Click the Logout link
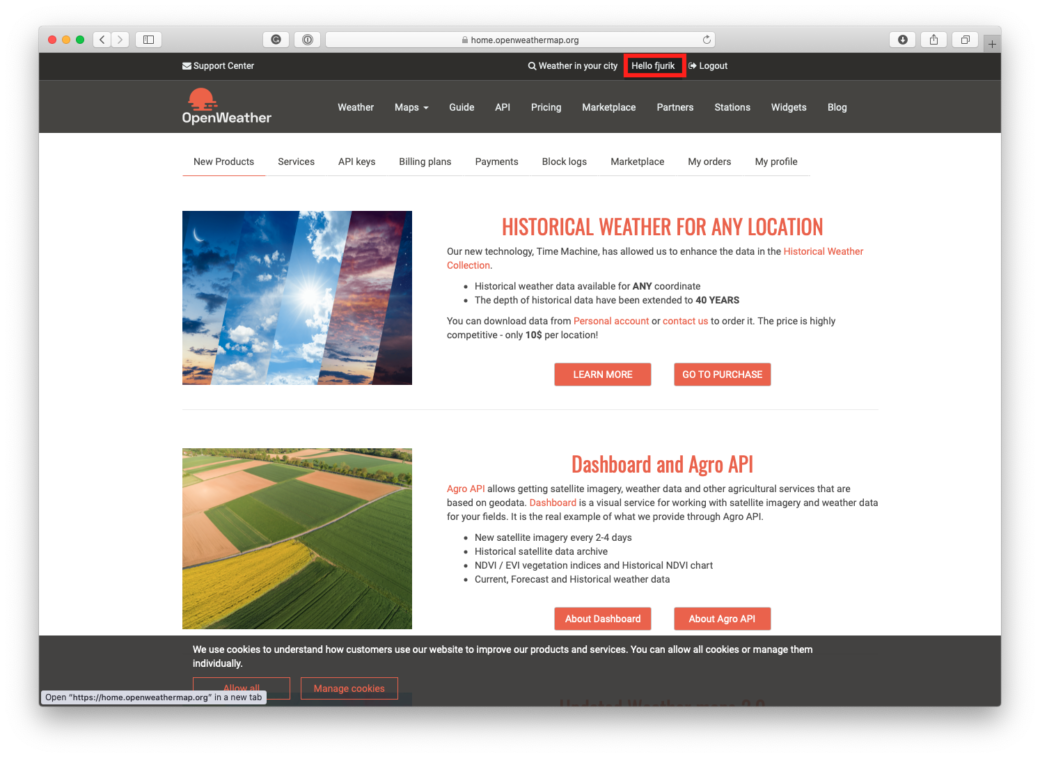This screenshot has width=1040, height=758. point(708,66)
